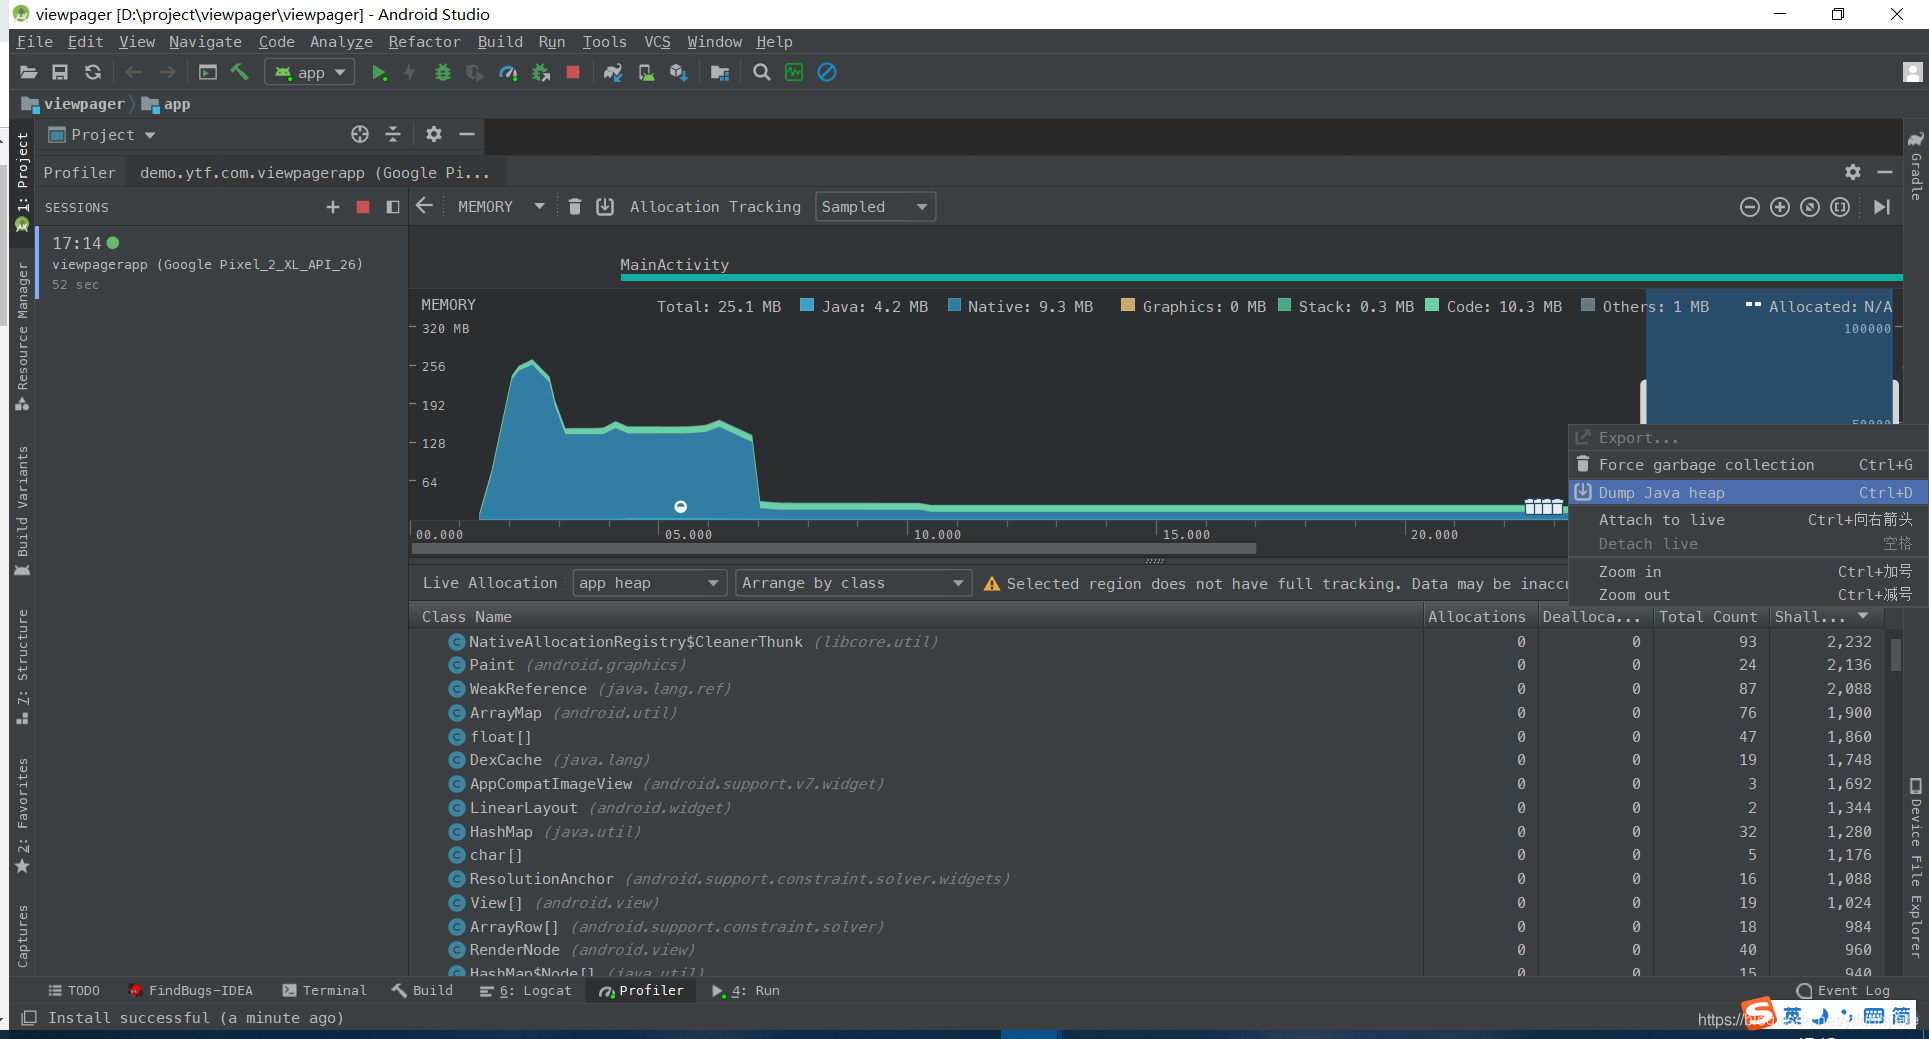Run app with the green play icon
Image resolution: width=1929 pixels, height=1039 pixels.
pos(379,72)
